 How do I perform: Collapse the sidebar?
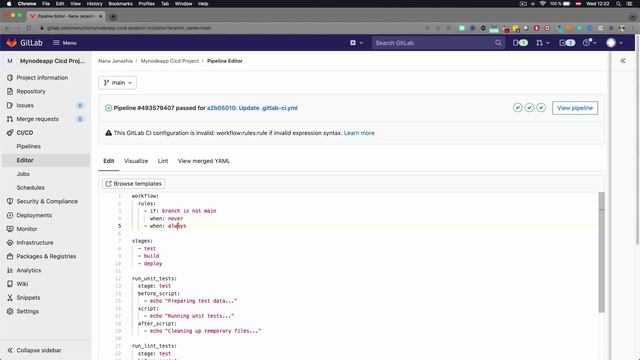[x=34, y=350]
